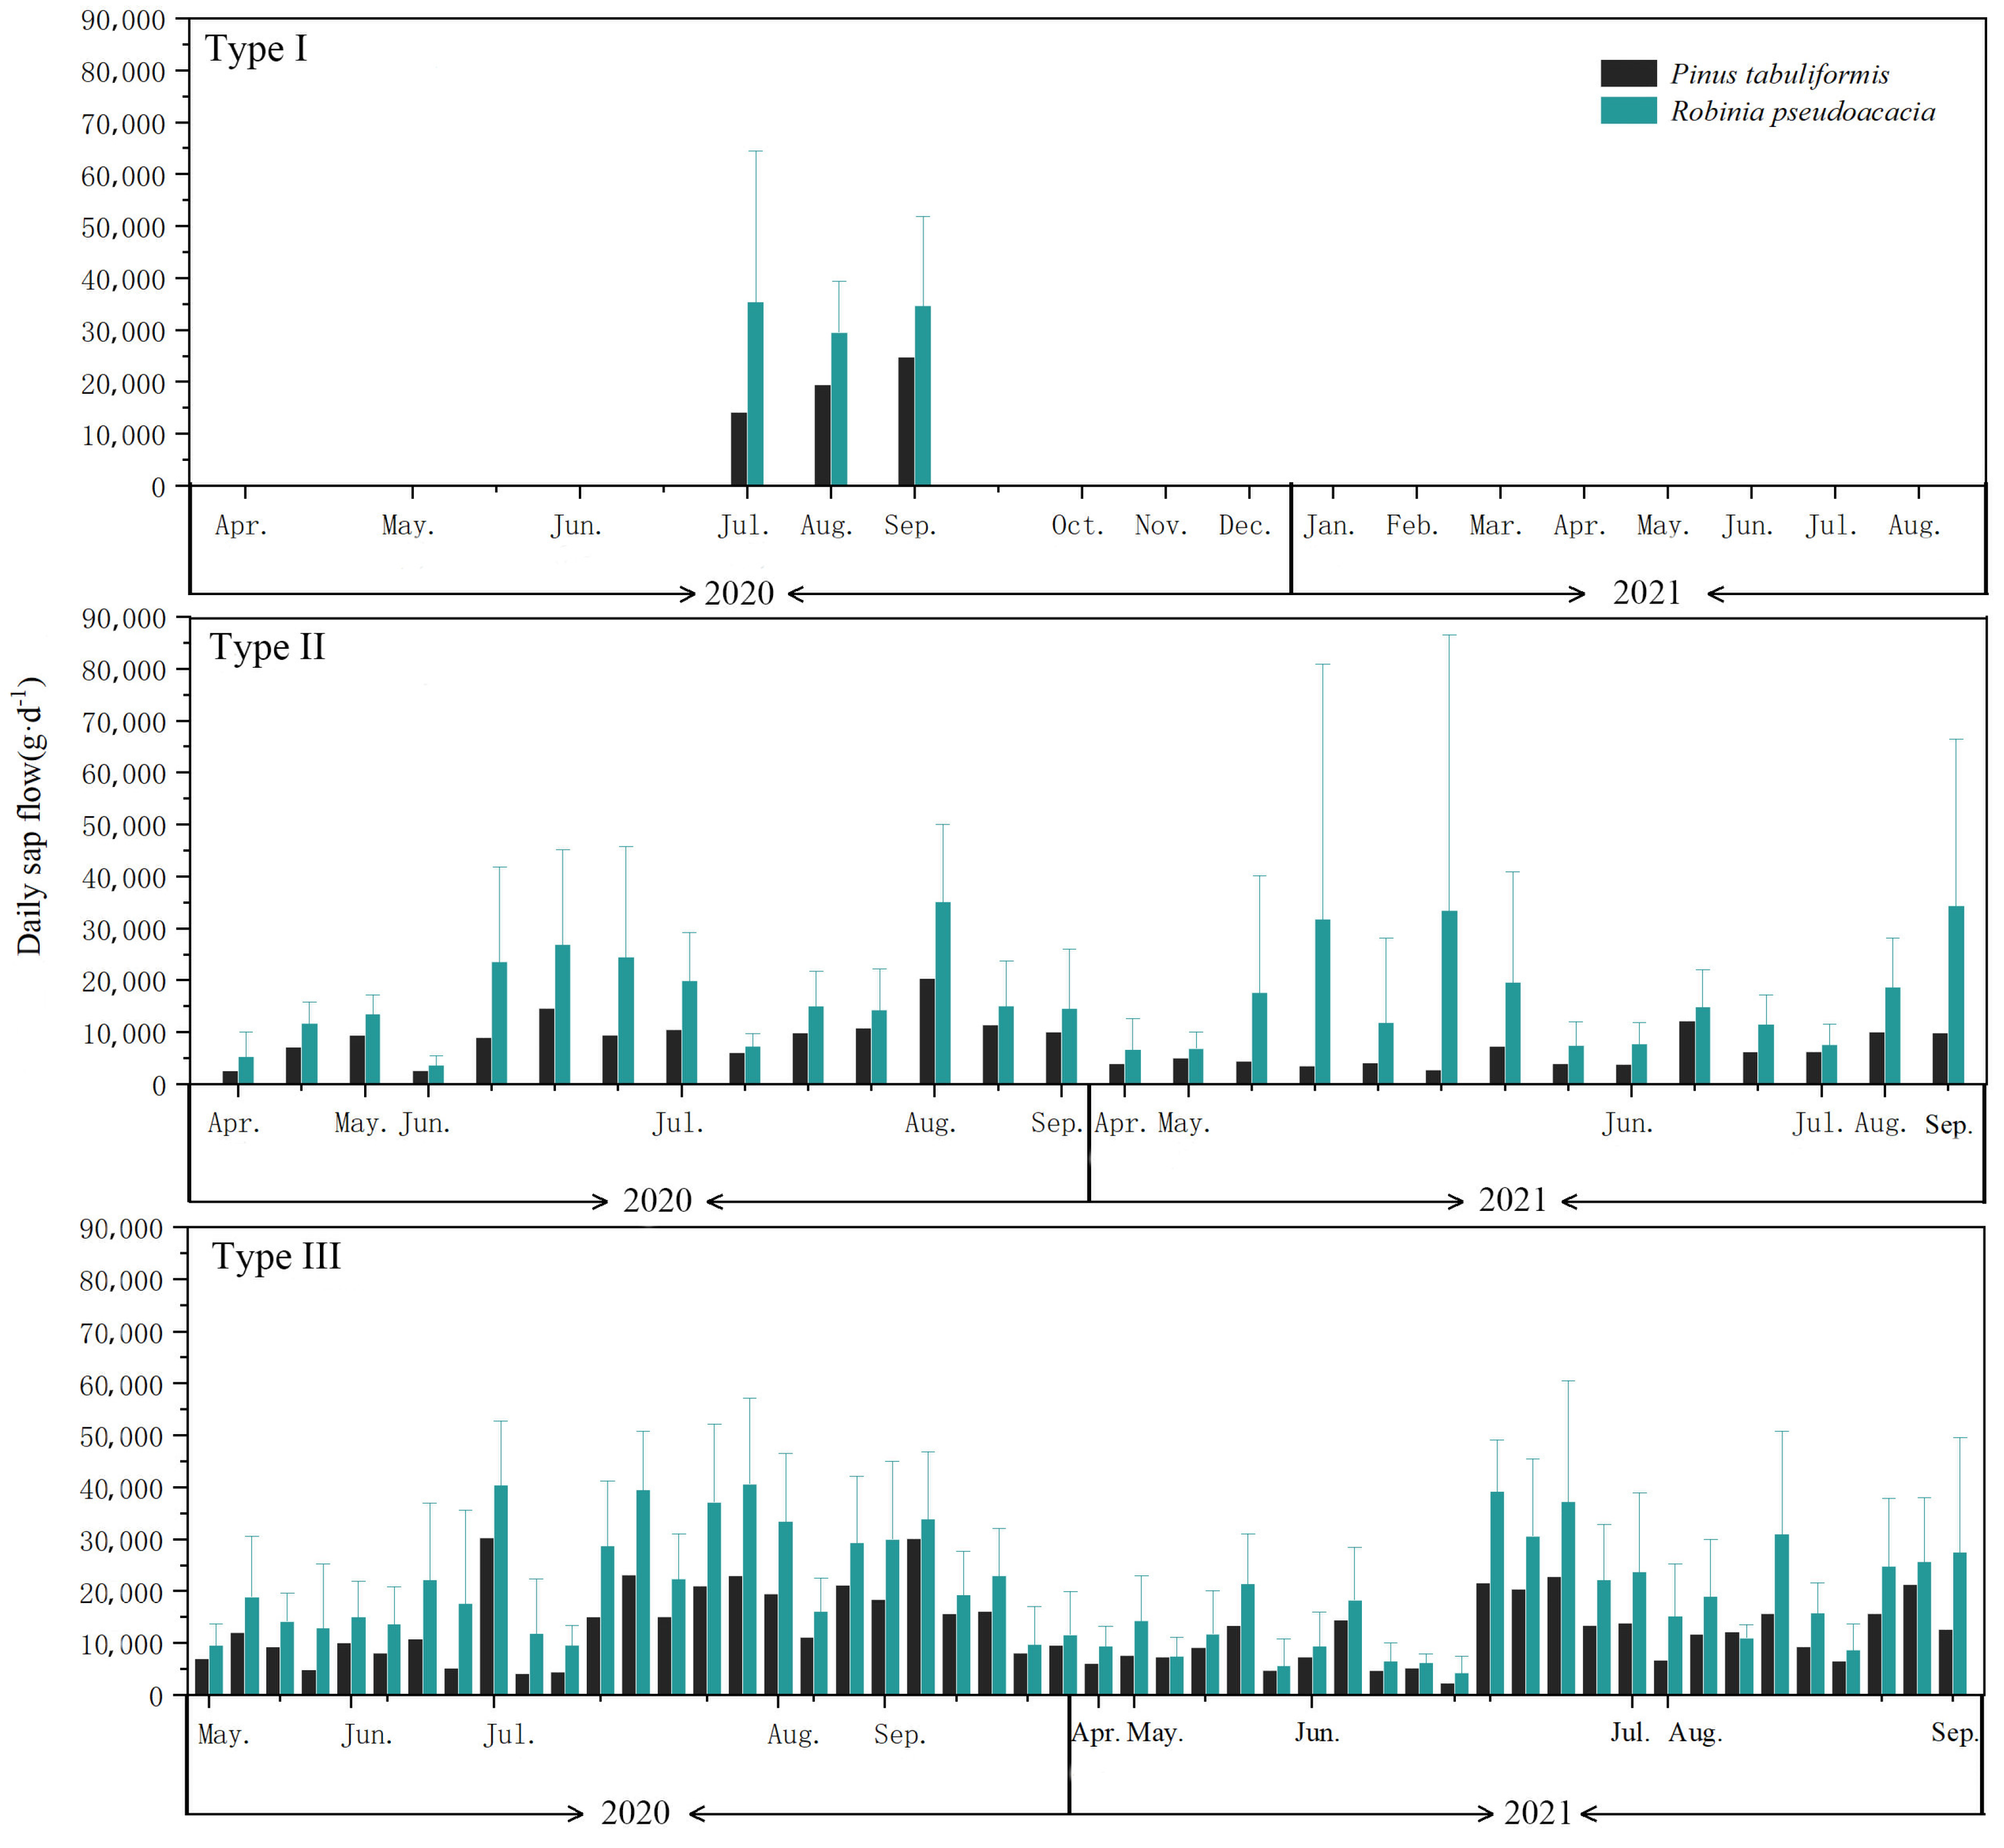
Task: Click the 90,000 tick label of Type I
Action: (x=123, y=20)
